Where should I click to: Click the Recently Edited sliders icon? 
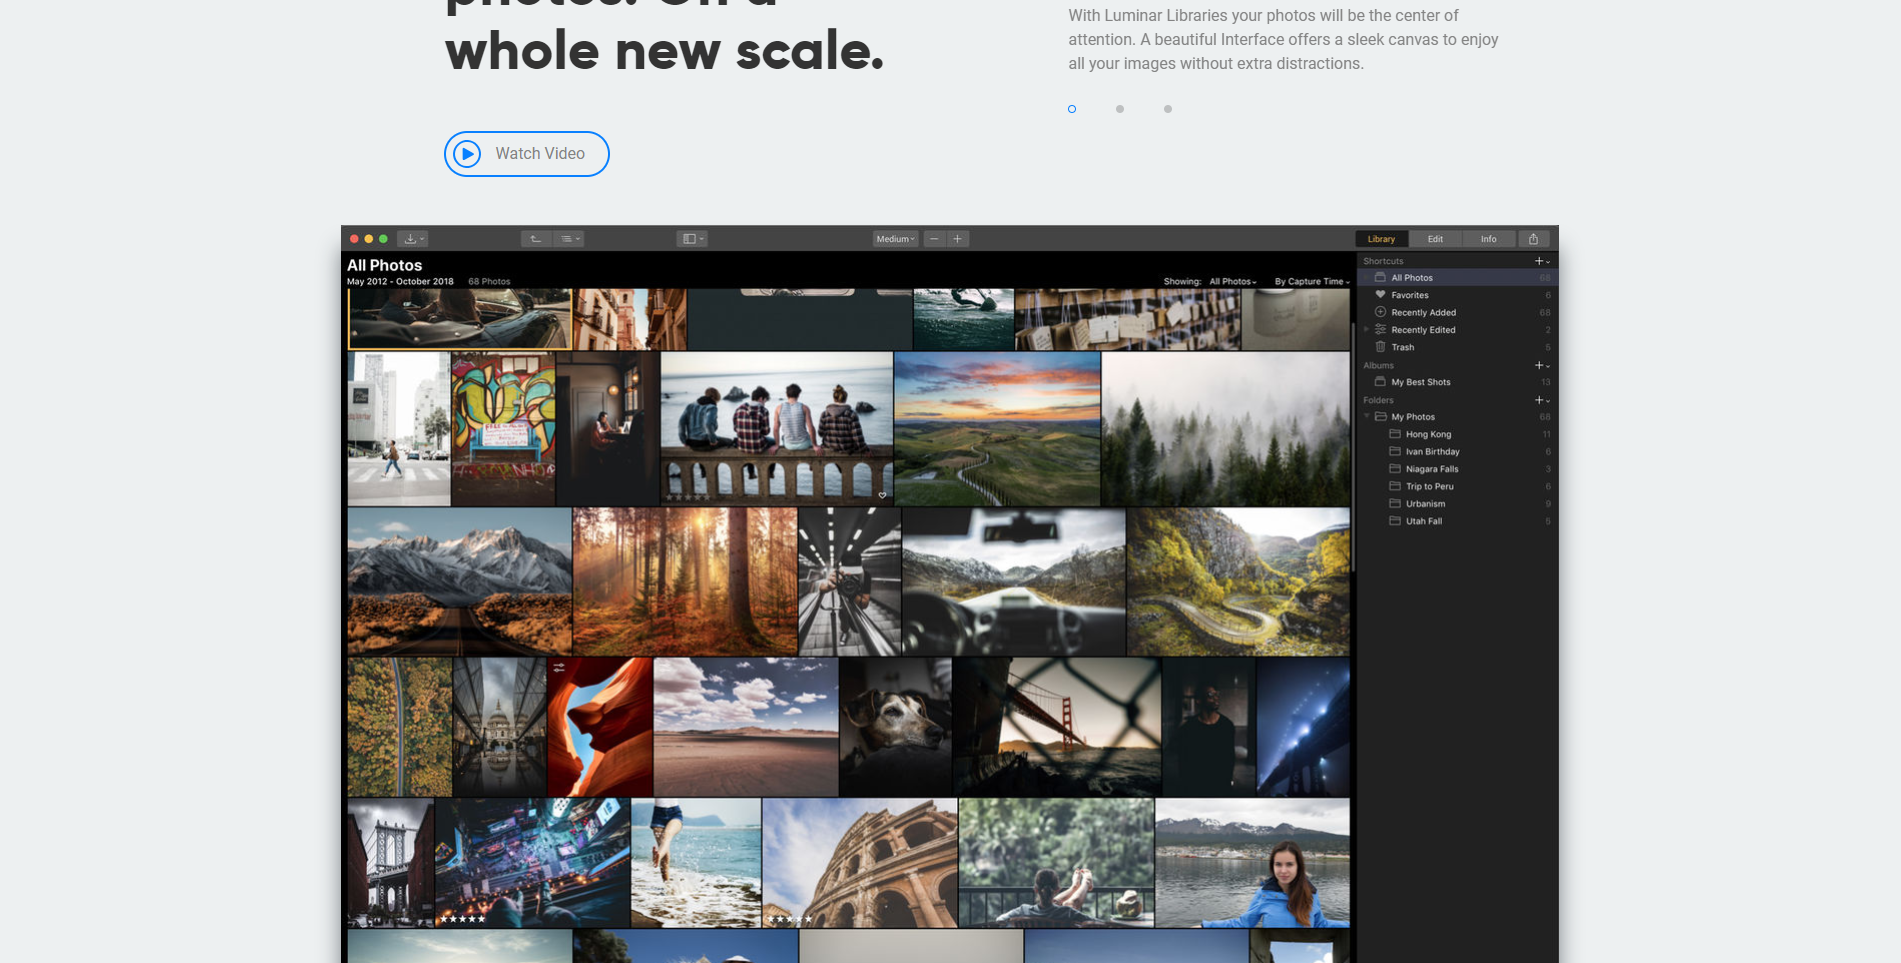point(1380,329)
